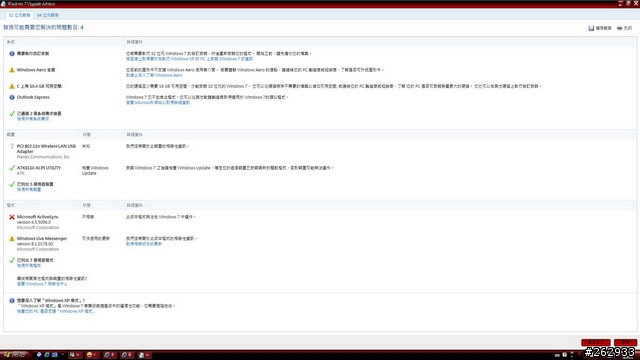Select Live Messenger version 8.1.0178.00 text
The height and width of the screenshot is (360, 640).
coord(35,244)
